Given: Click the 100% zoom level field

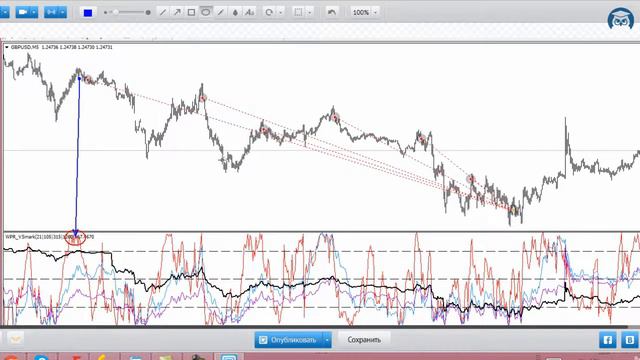Looking at the screenshot, I should pyautogui.click(x=361, y=13).
